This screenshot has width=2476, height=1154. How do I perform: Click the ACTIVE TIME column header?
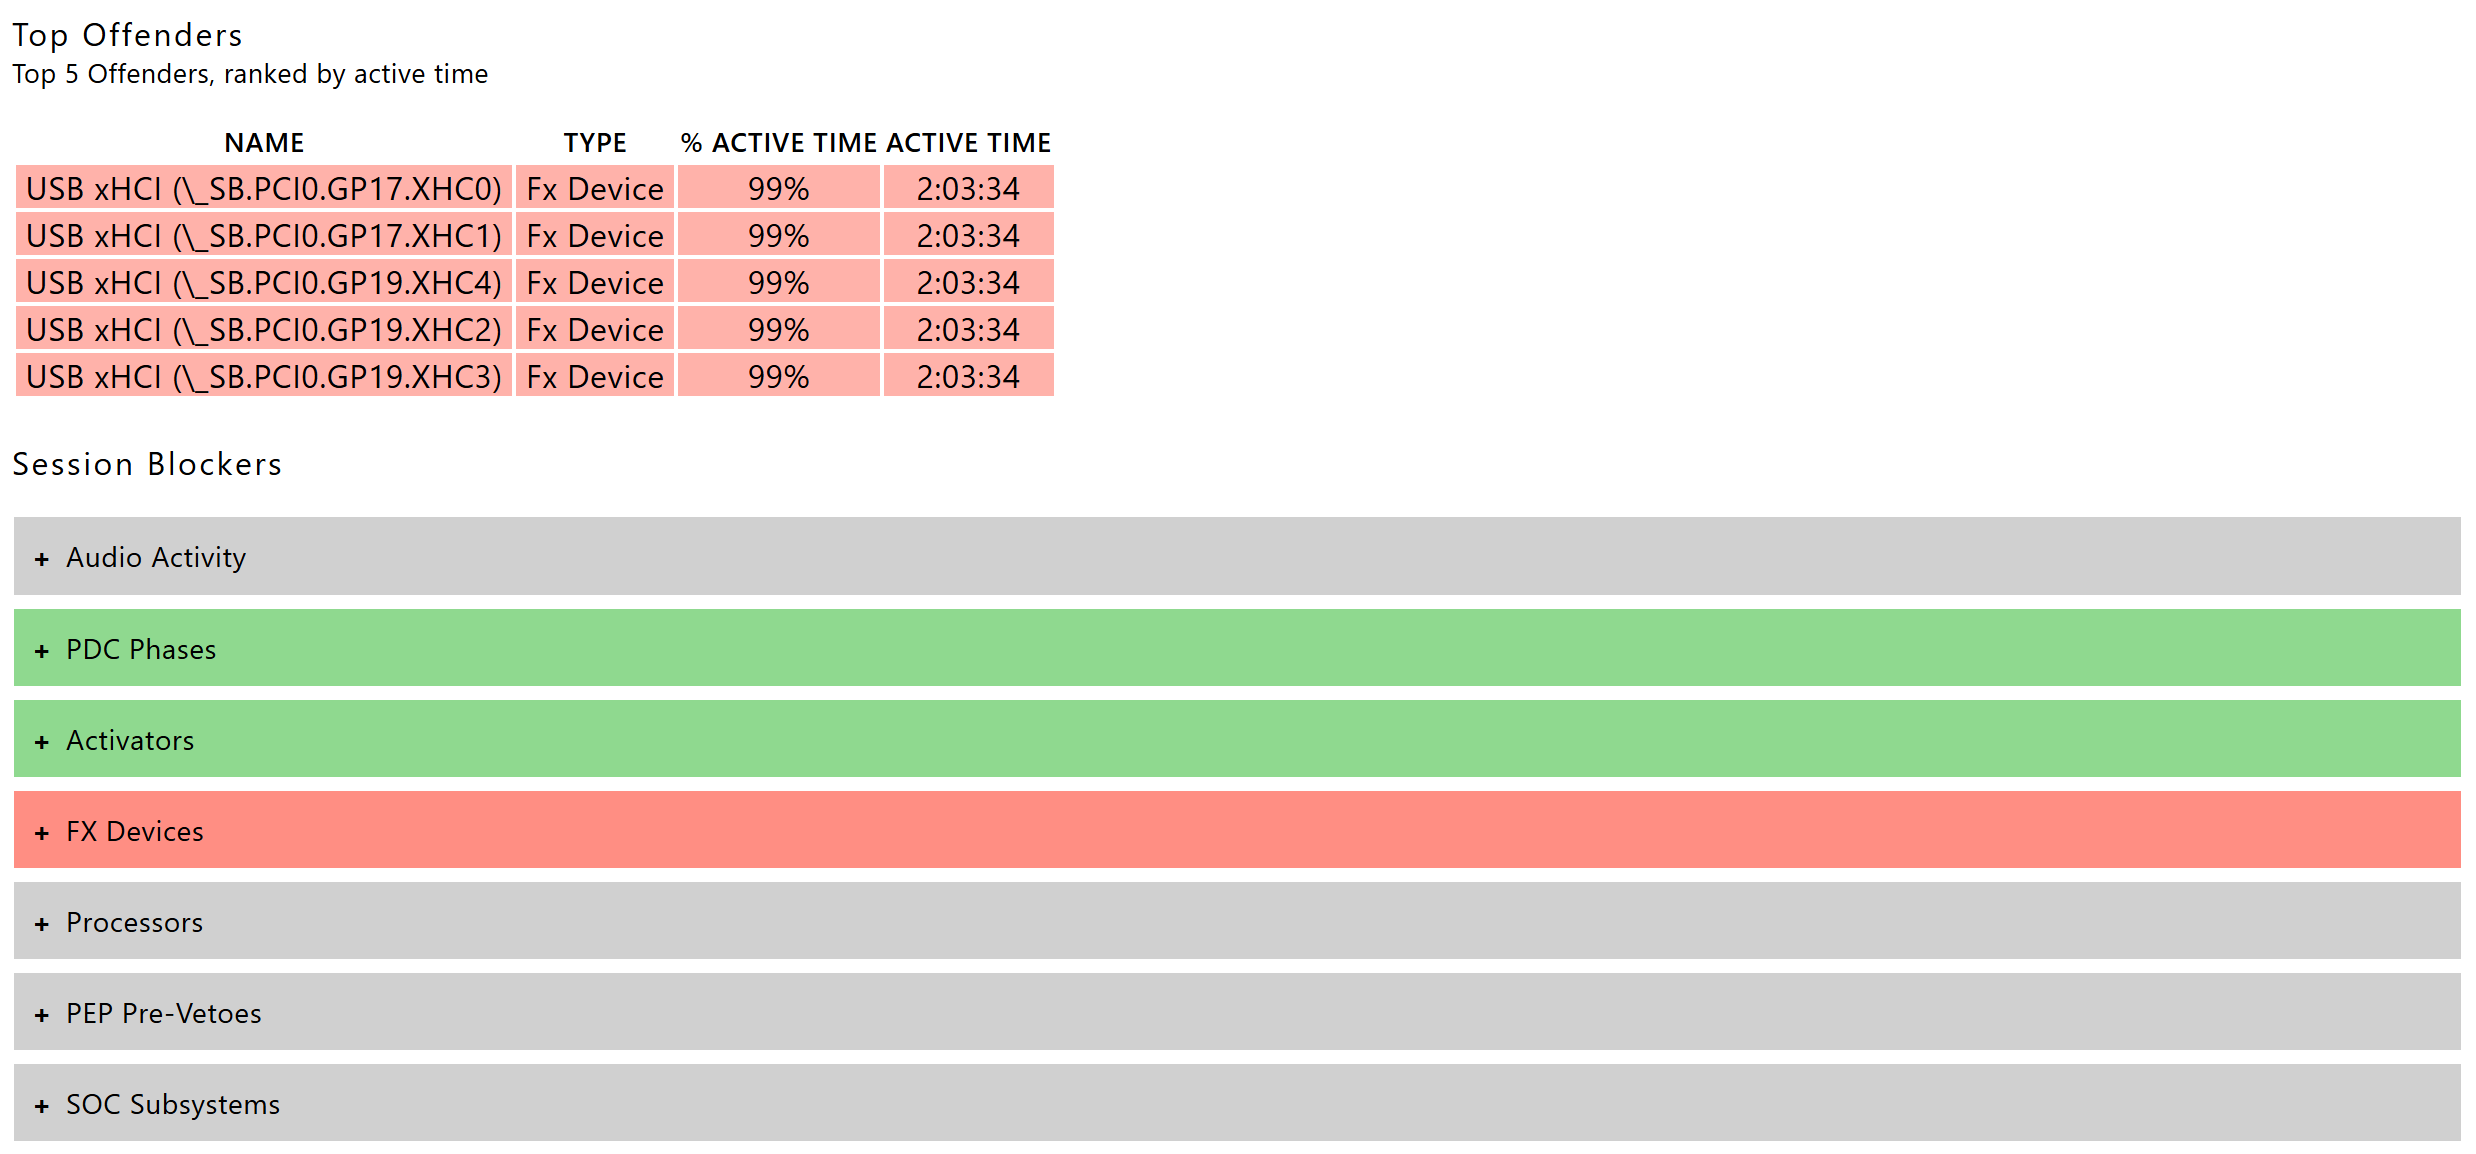(968, 143)
